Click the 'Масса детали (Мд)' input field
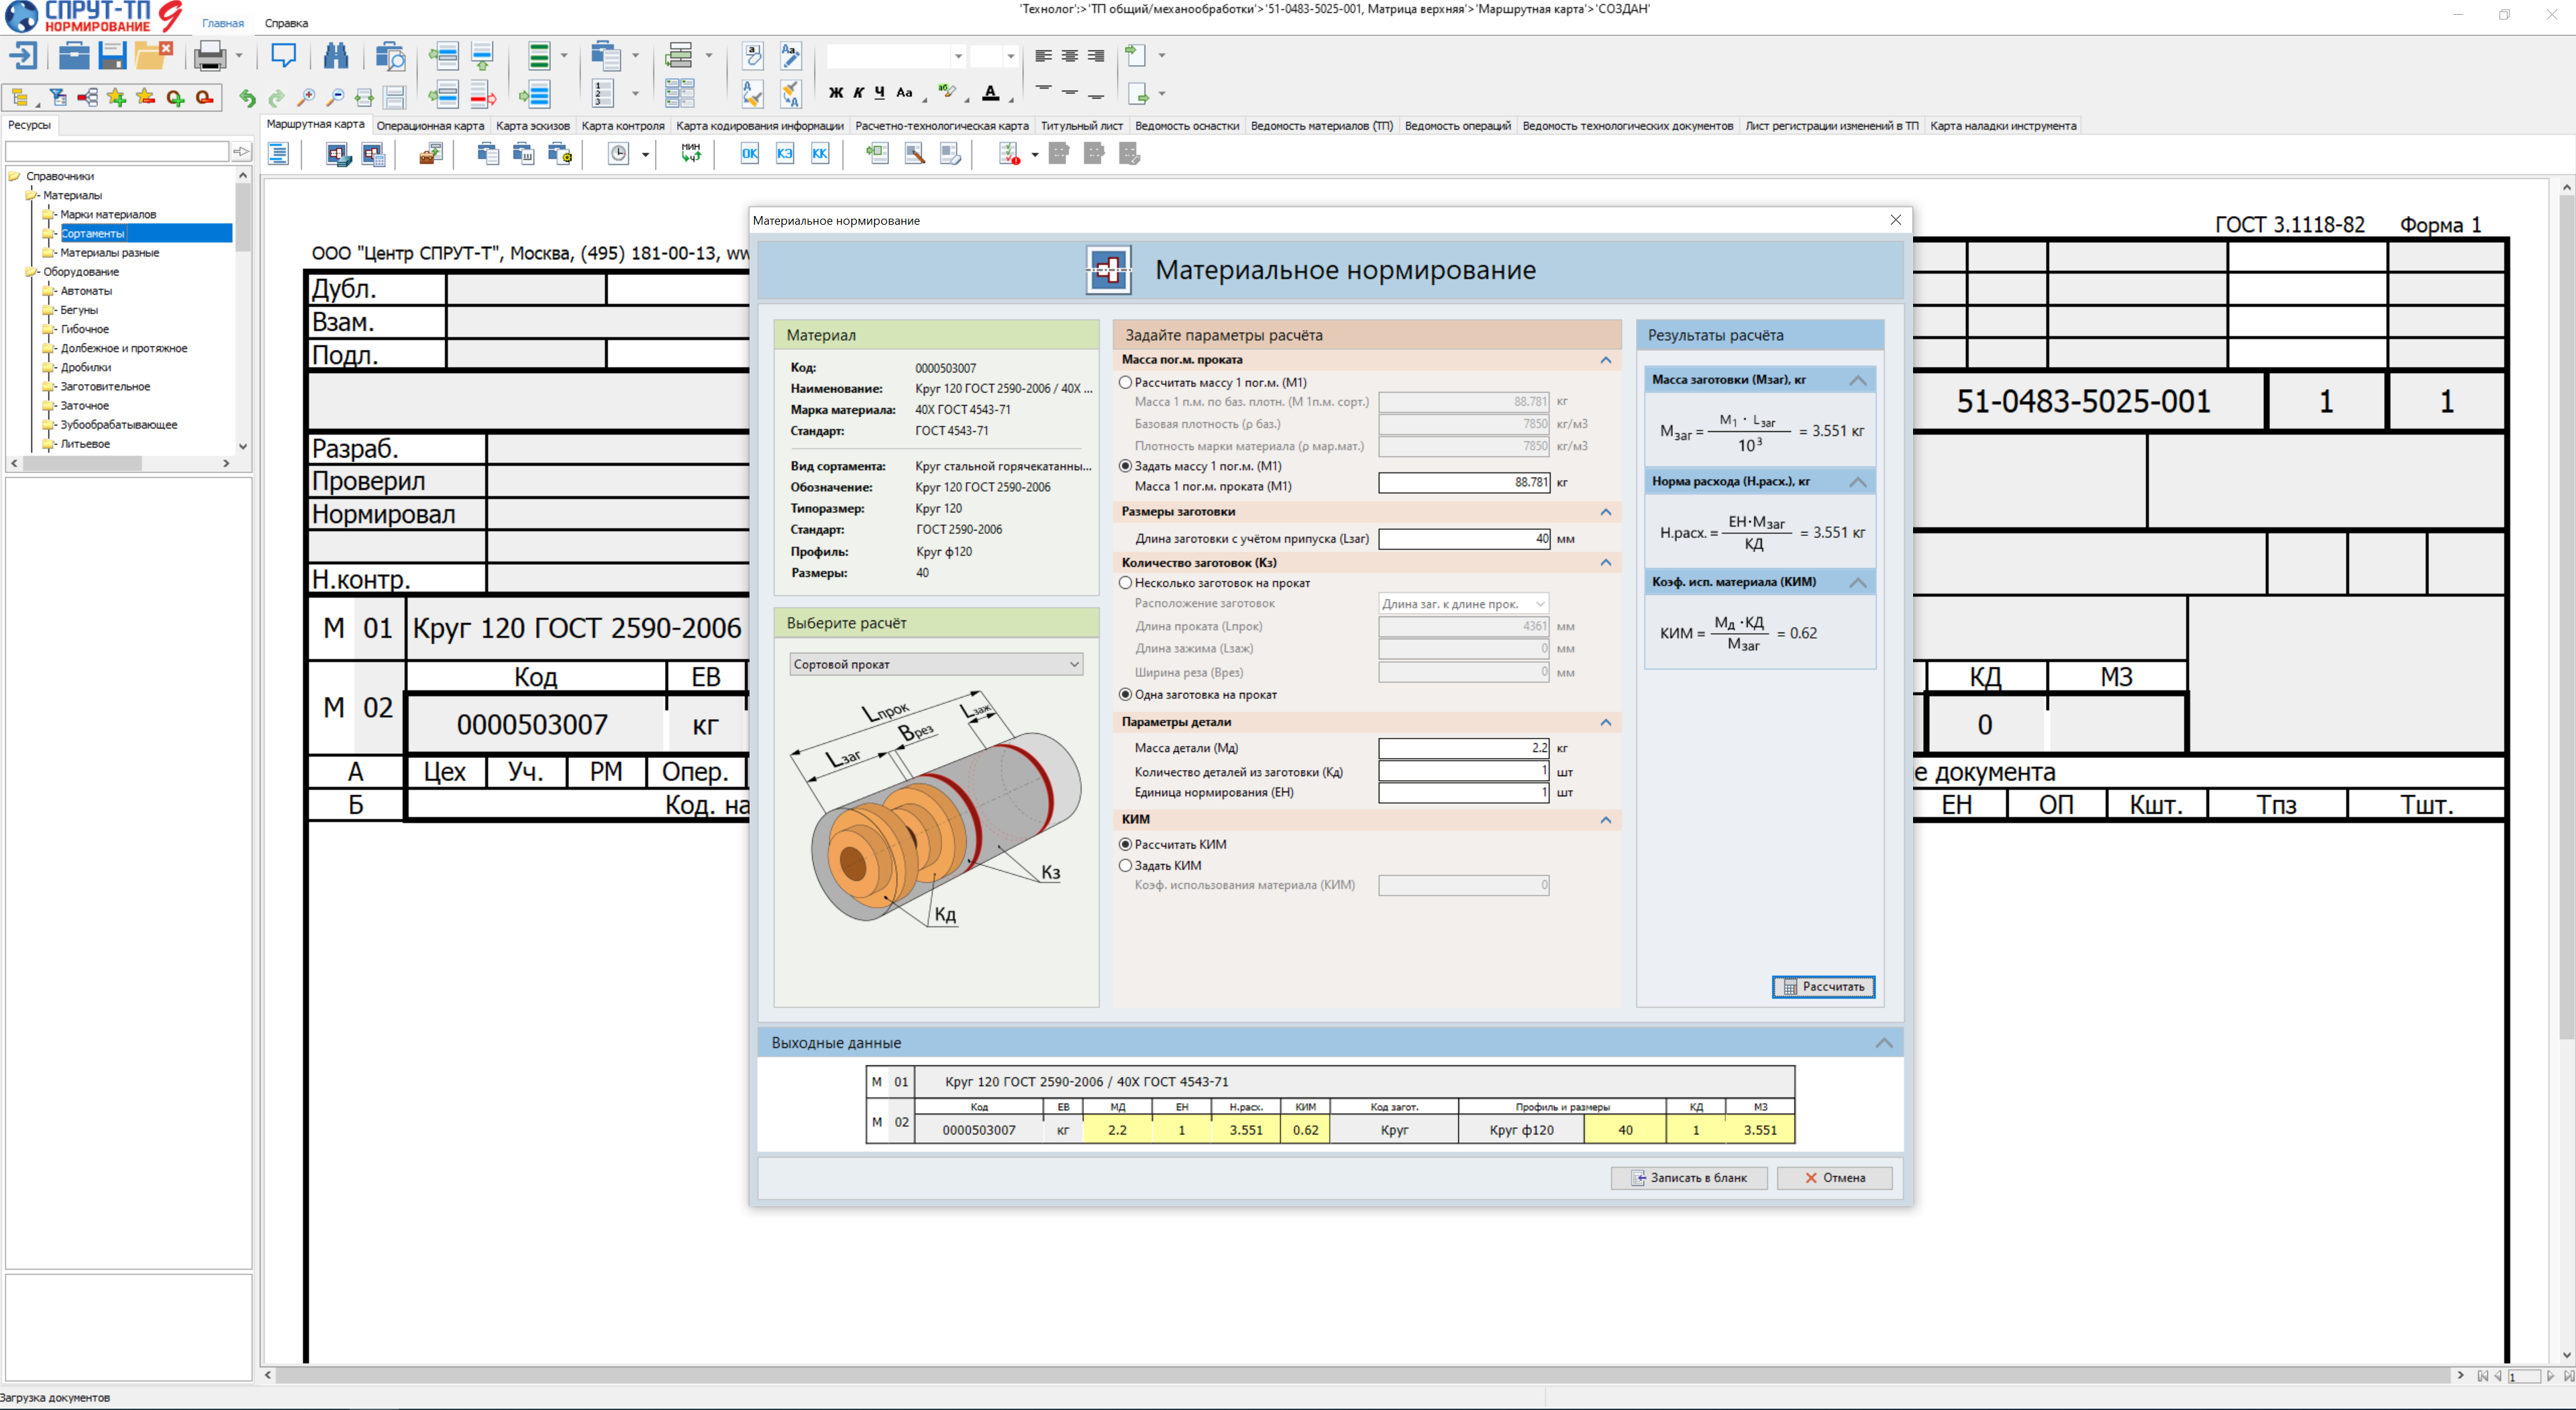 [x=1463, y=748]
